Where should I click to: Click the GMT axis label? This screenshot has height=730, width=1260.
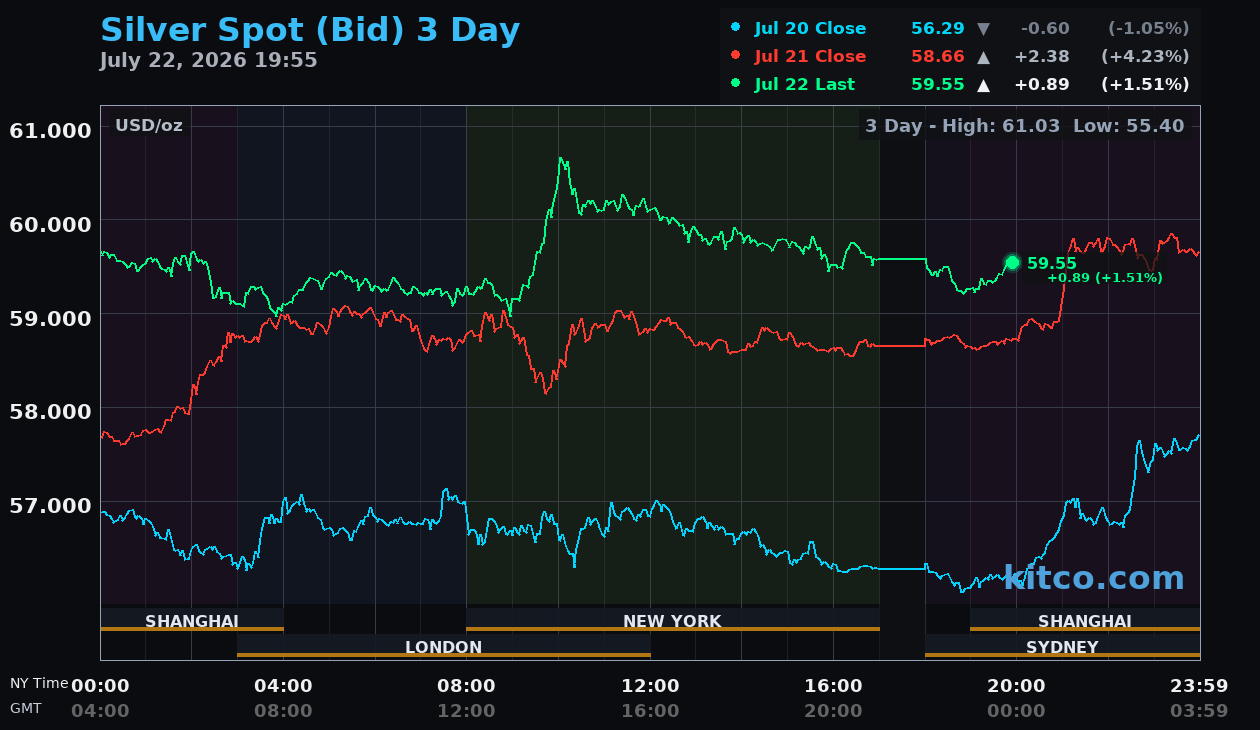(x=26, y=708)
